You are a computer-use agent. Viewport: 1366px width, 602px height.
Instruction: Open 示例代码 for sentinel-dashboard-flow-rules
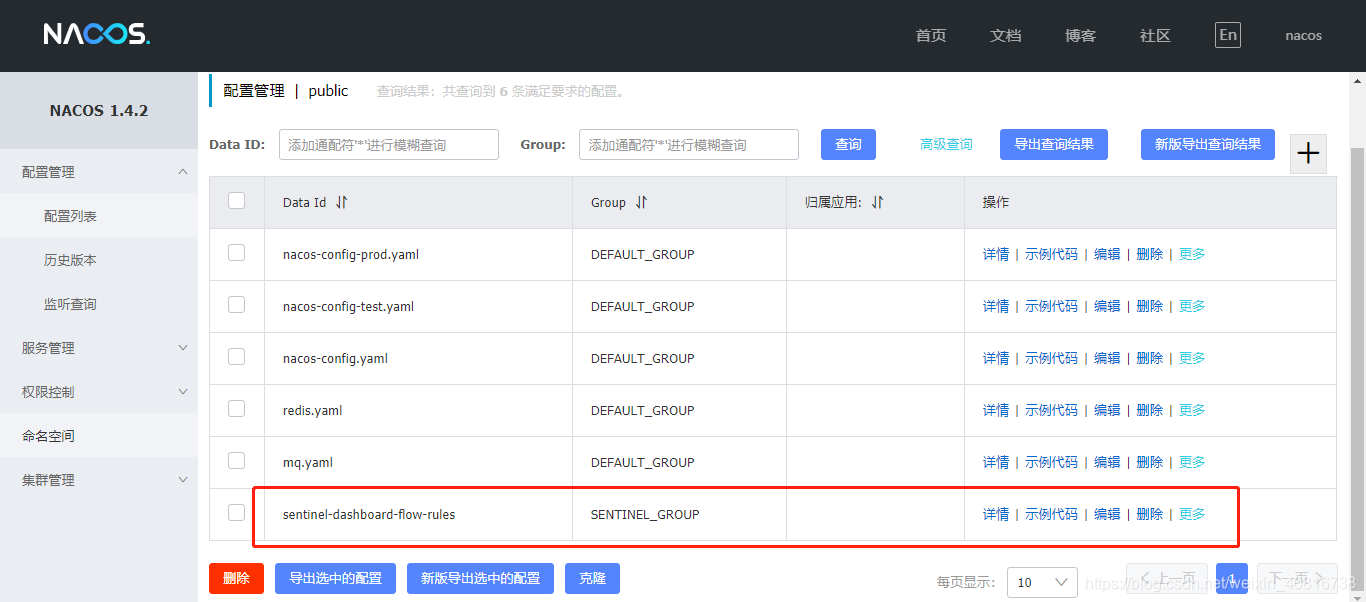(1051, 514)
